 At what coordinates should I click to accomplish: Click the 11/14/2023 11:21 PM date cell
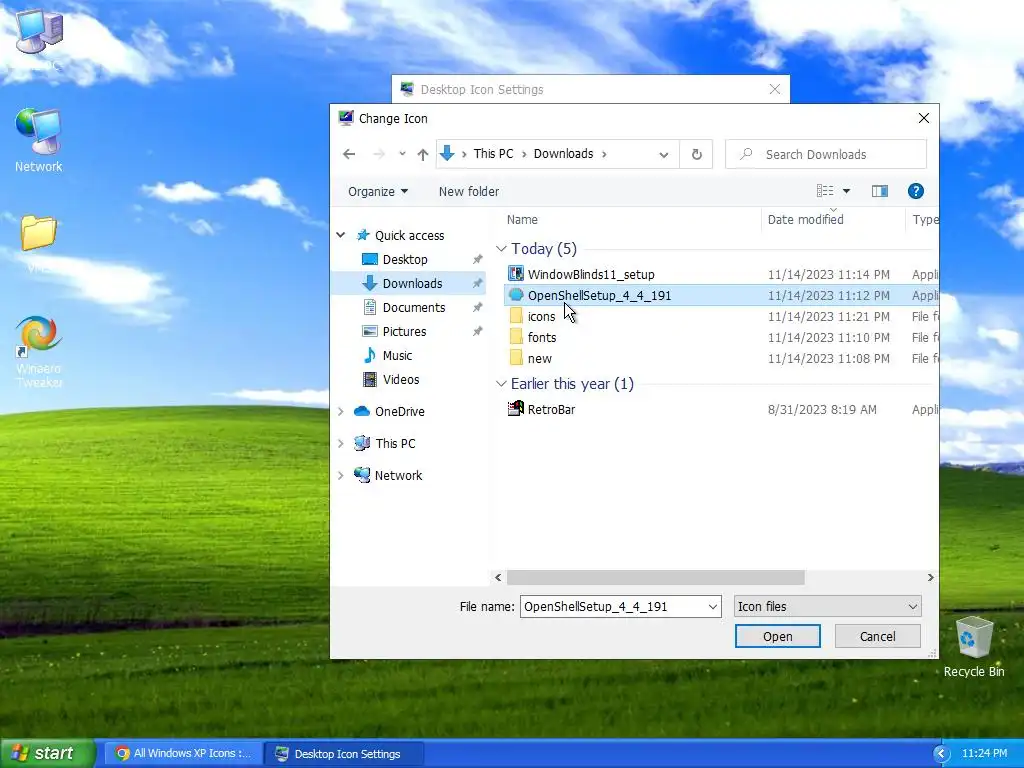point(828,317)
